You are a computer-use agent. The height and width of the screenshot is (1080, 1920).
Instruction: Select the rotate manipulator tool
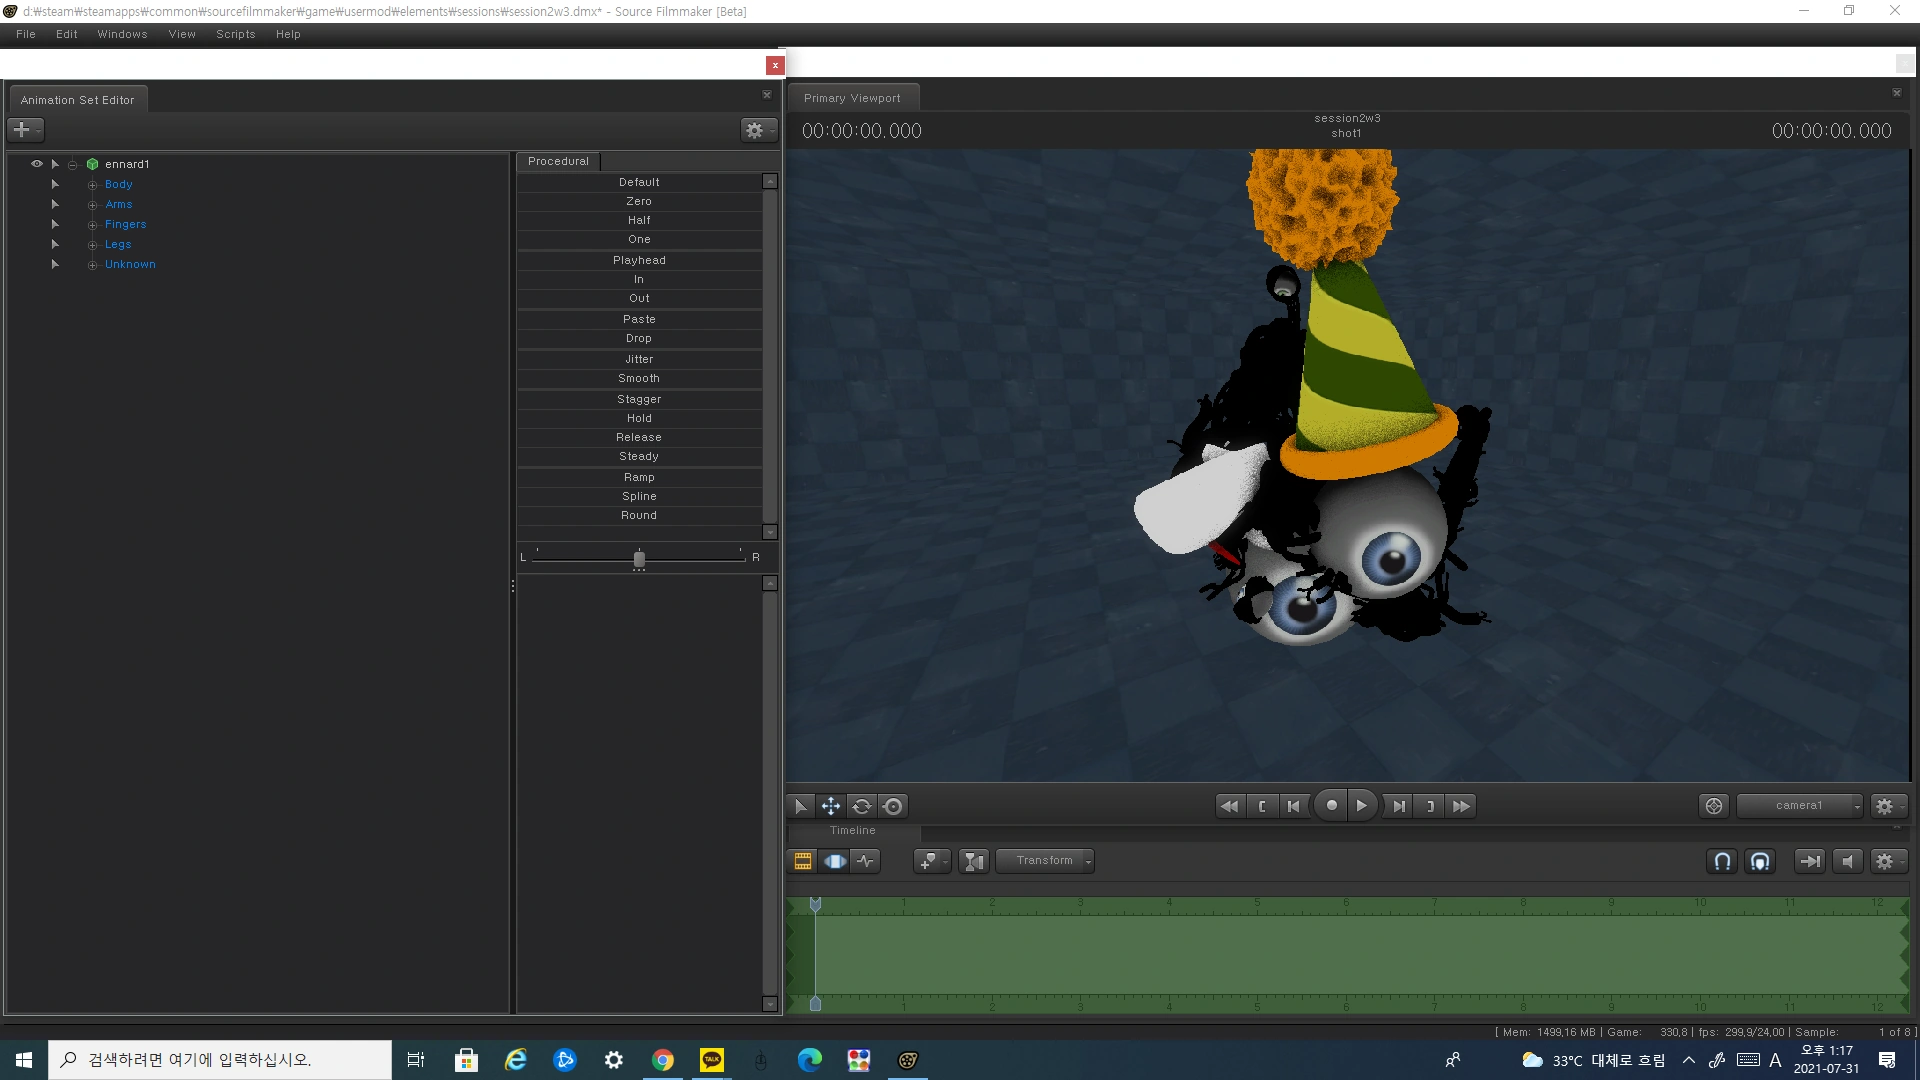tap(862, 806)
